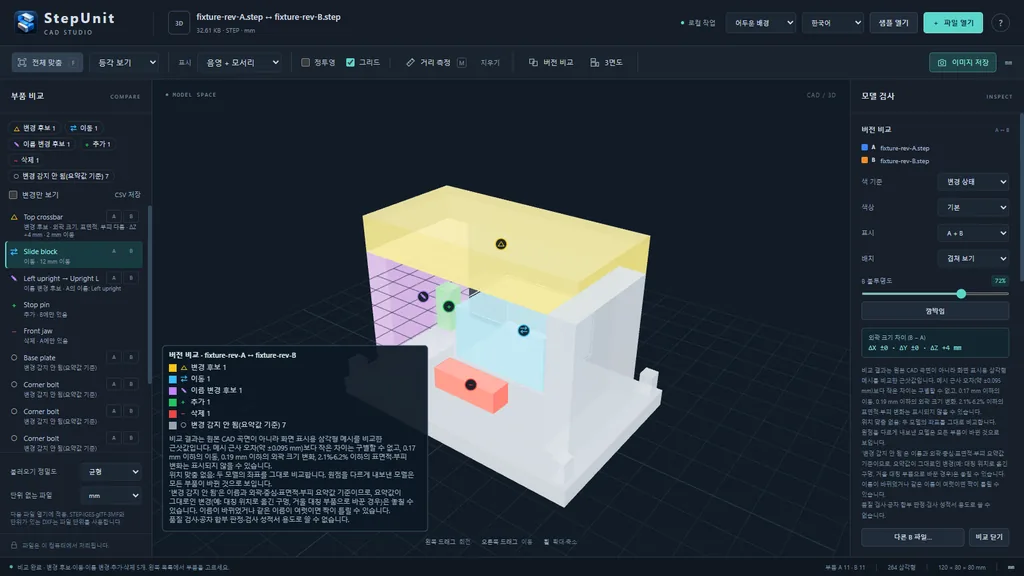Open the 불러오기 정밀도 균형 dropdown
The width and height of the screenshot is (1024, 576).
(x=110, y=472)
